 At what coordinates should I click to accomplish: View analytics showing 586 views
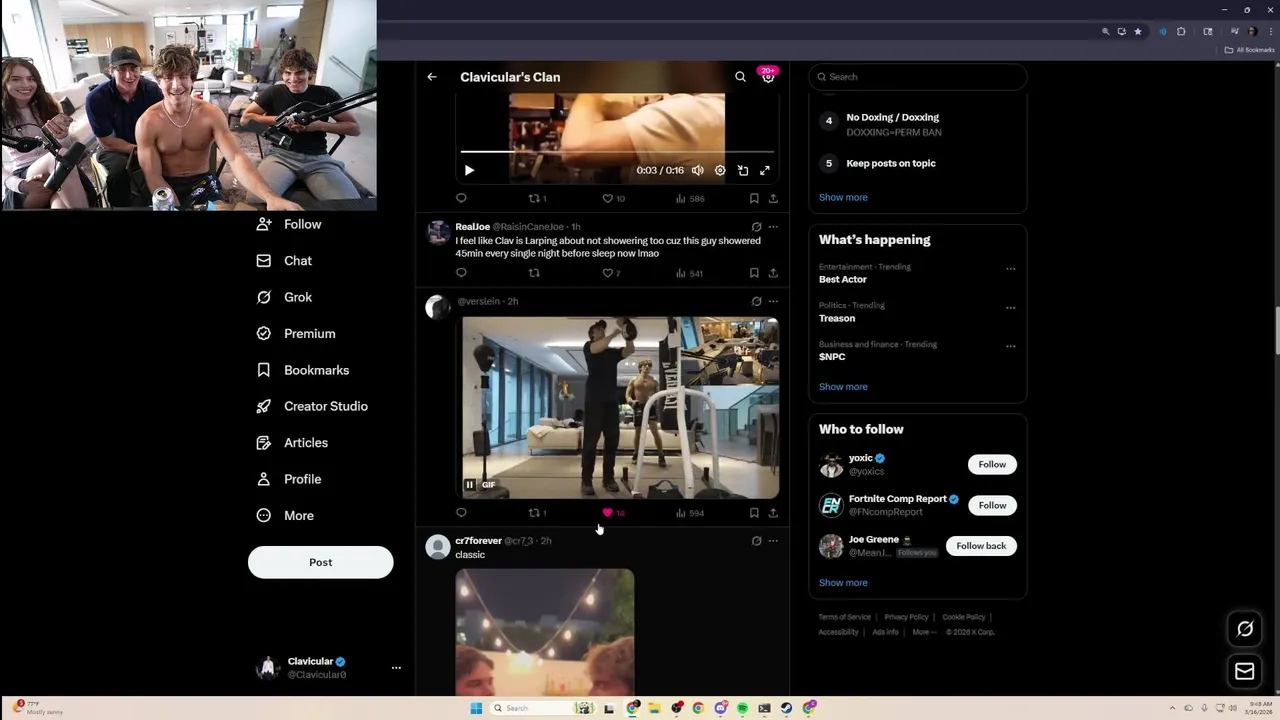pos(690,198)
